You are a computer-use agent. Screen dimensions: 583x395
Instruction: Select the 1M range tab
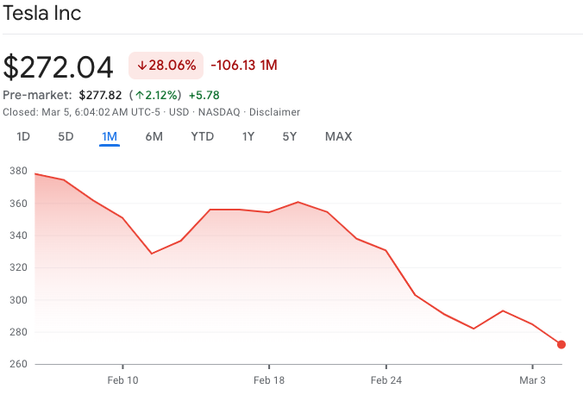click(109, 137)
